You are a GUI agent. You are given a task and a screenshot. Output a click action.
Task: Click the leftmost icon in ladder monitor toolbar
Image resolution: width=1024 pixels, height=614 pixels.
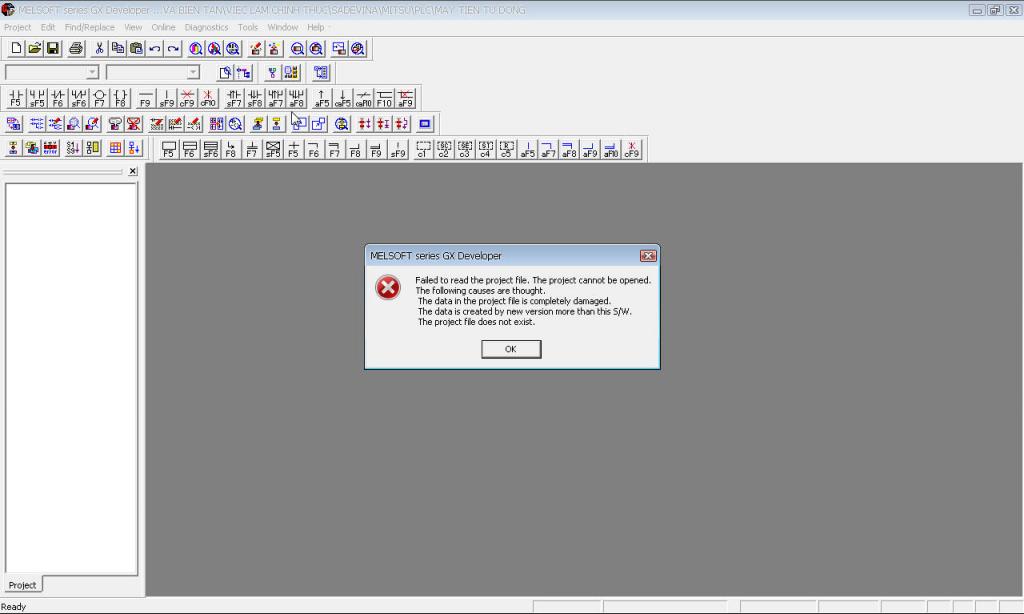[13, 123]
